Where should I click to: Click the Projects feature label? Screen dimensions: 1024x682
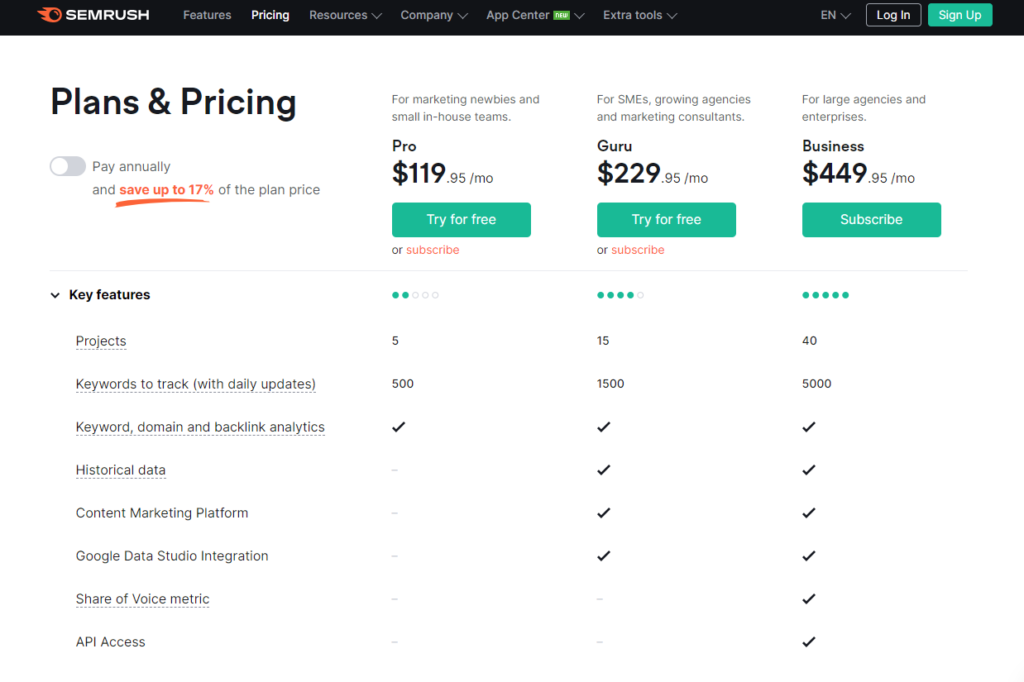click(101, 341)
